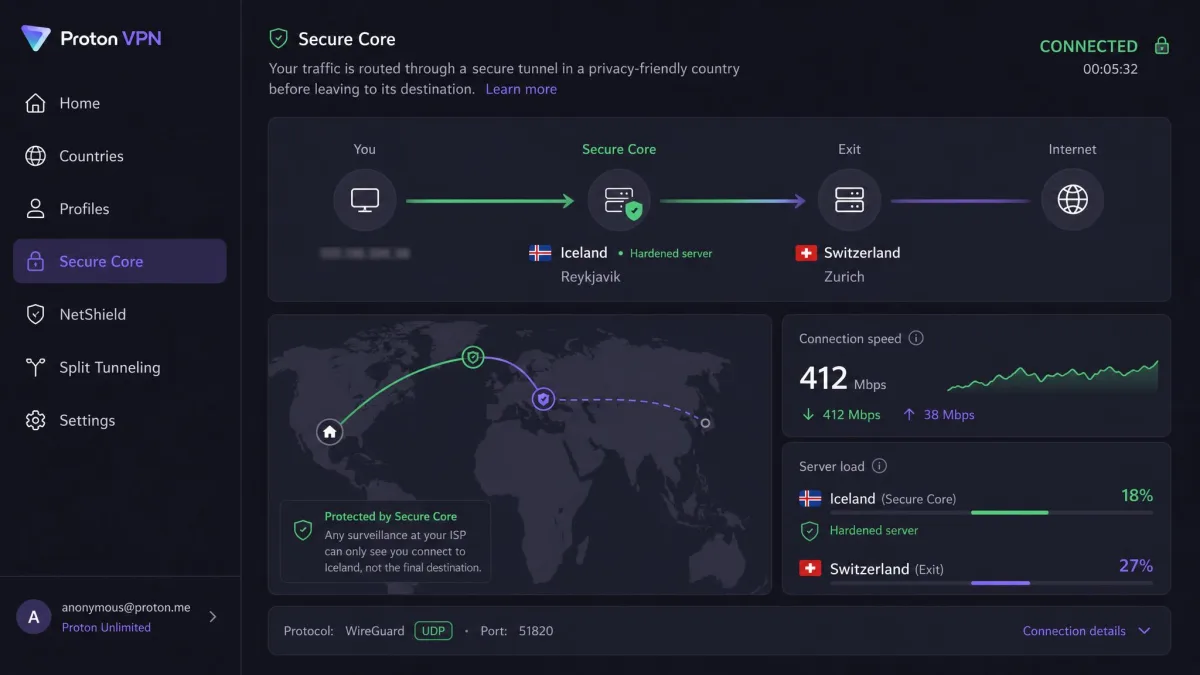Viewport: 1200px width, 675px height.
Task: Click the CONNECTED status text
Action: click(1088, 46)
